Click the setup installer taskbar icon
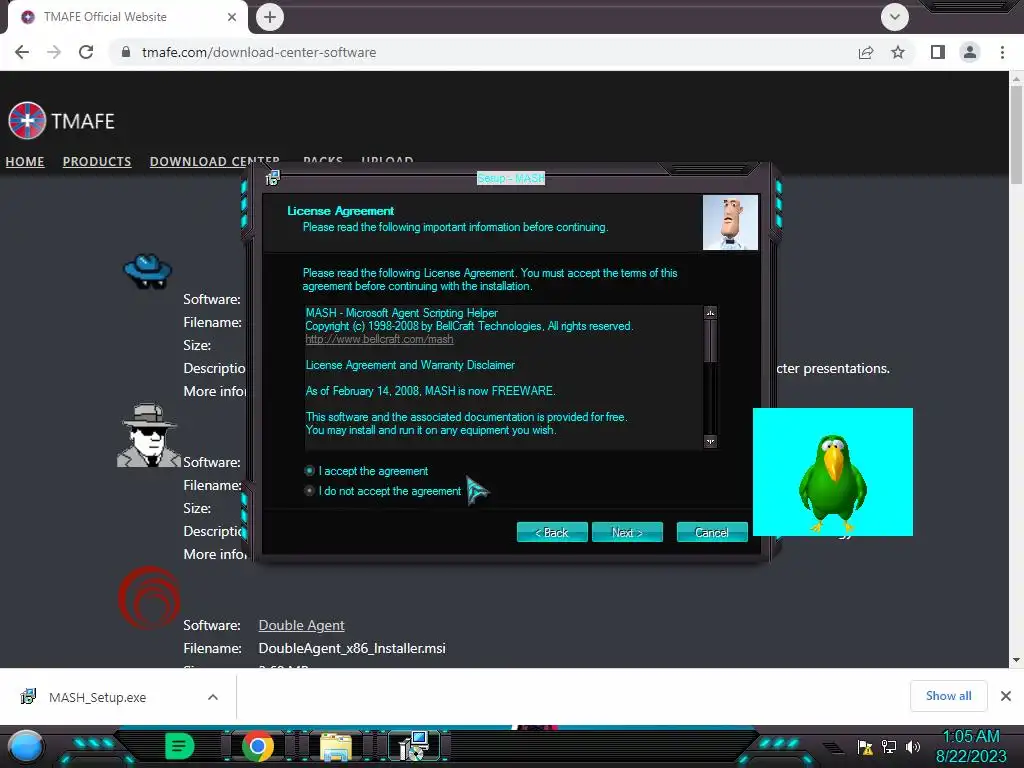This screenshot has height=768, width=1024. coord(414,746)
